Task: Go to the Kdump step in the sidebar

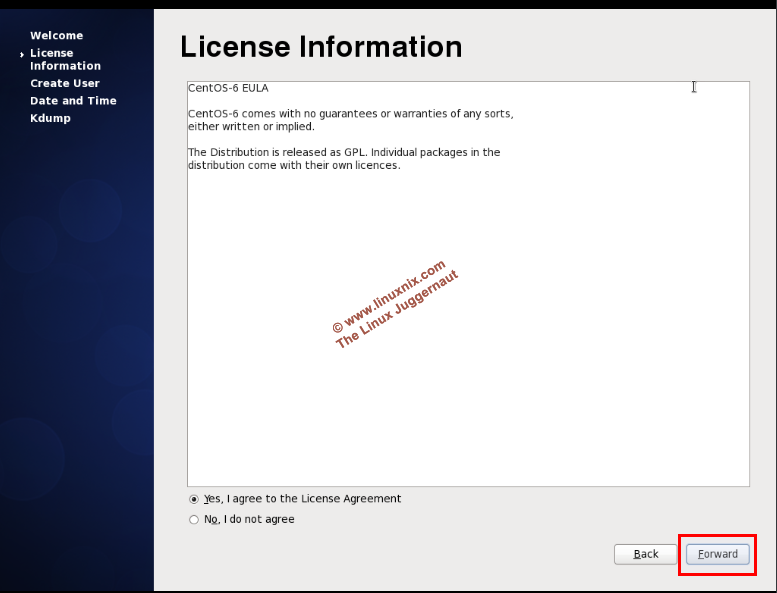Action: (50, 118)
